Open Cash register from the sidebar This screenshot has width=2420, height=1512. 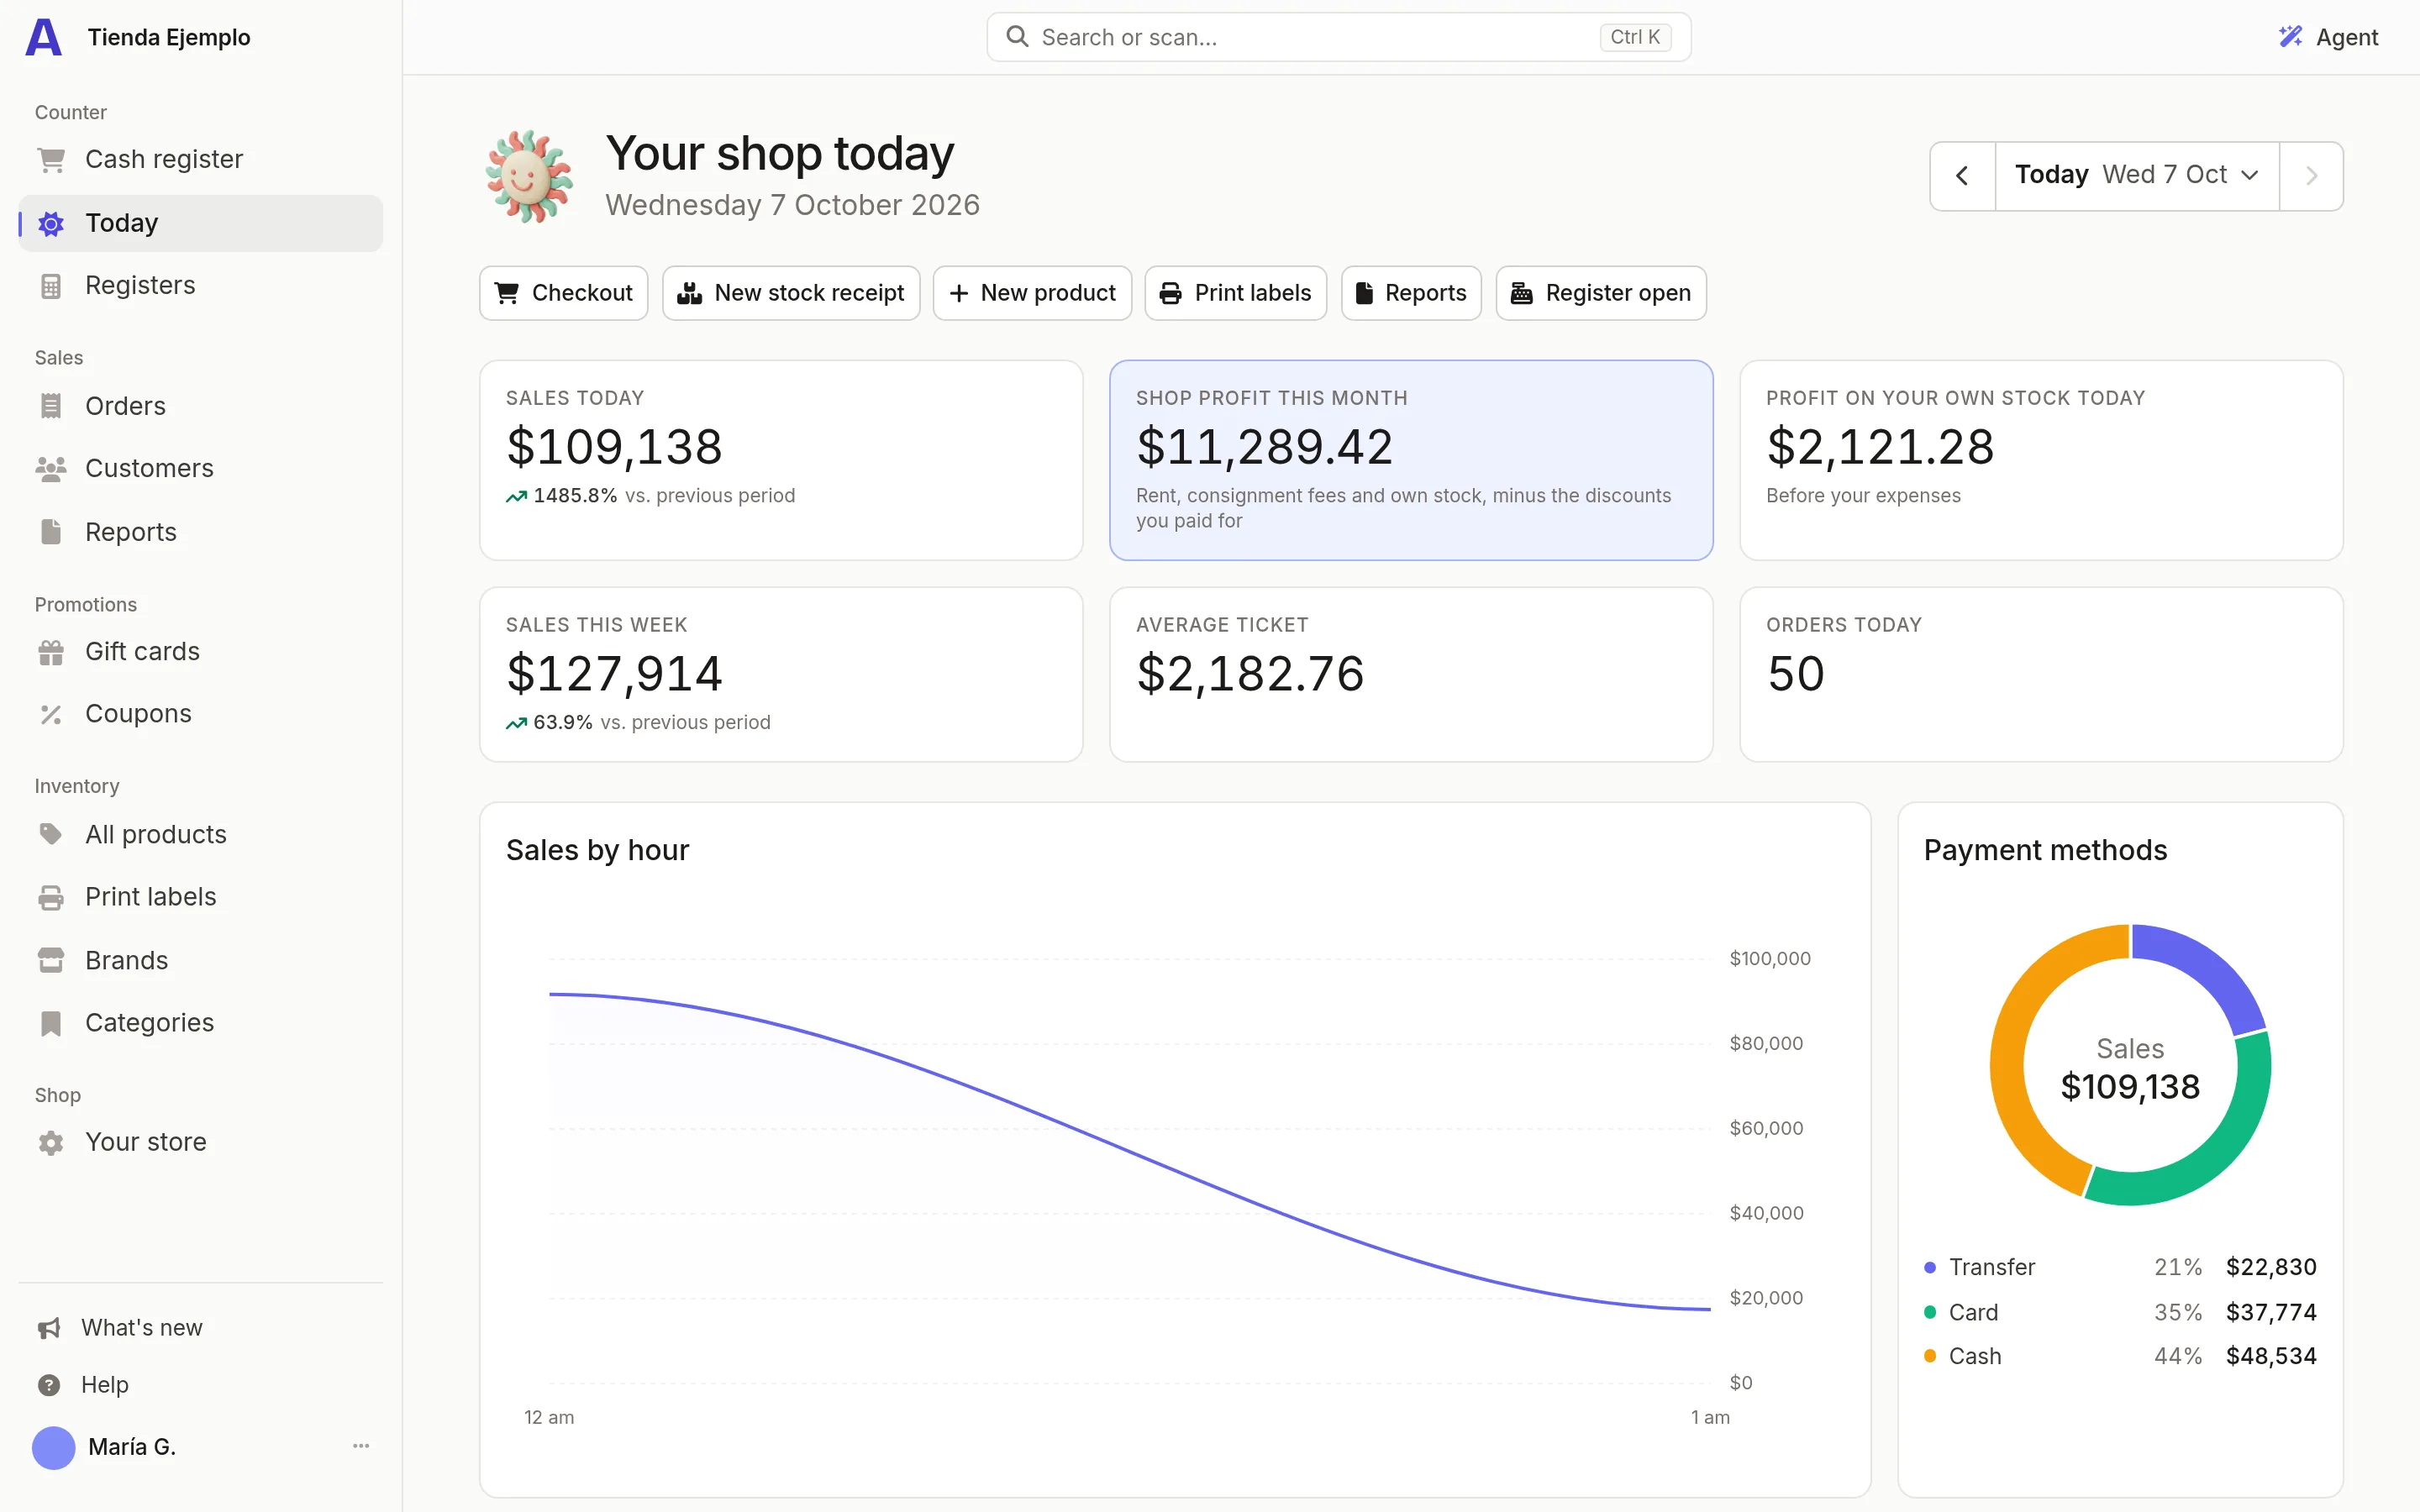click(200, 159)
